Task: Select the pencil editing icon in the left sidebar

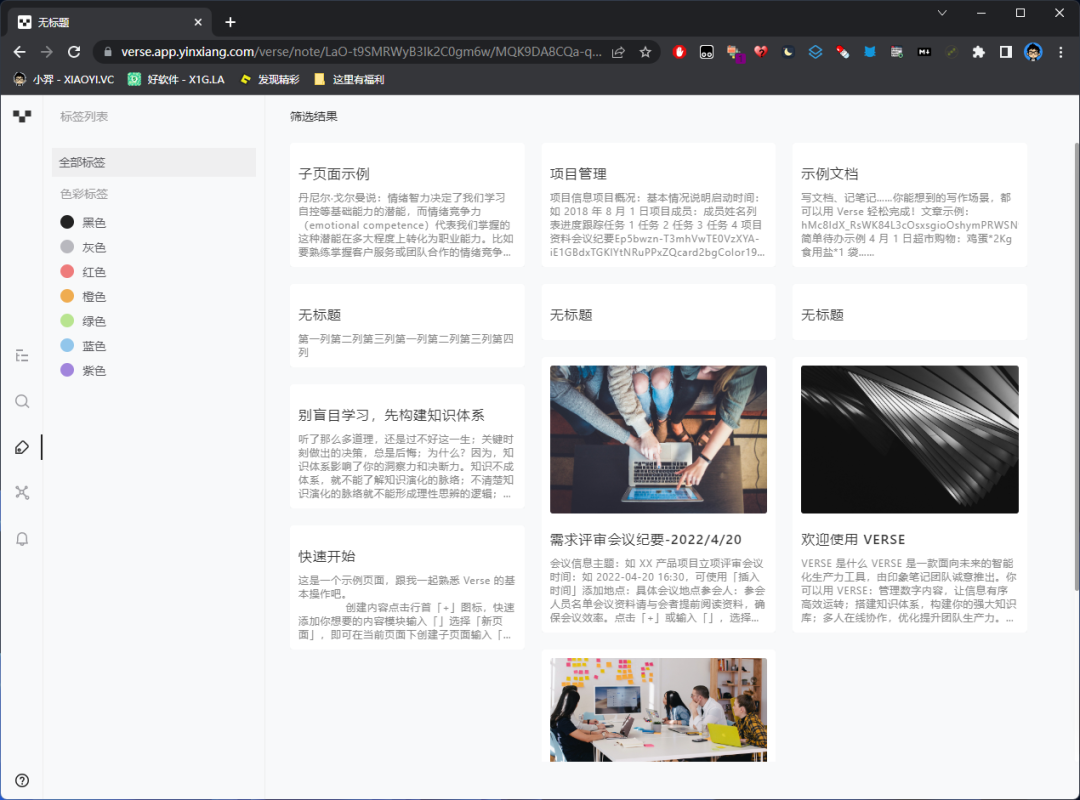Action: click(22, 447)
